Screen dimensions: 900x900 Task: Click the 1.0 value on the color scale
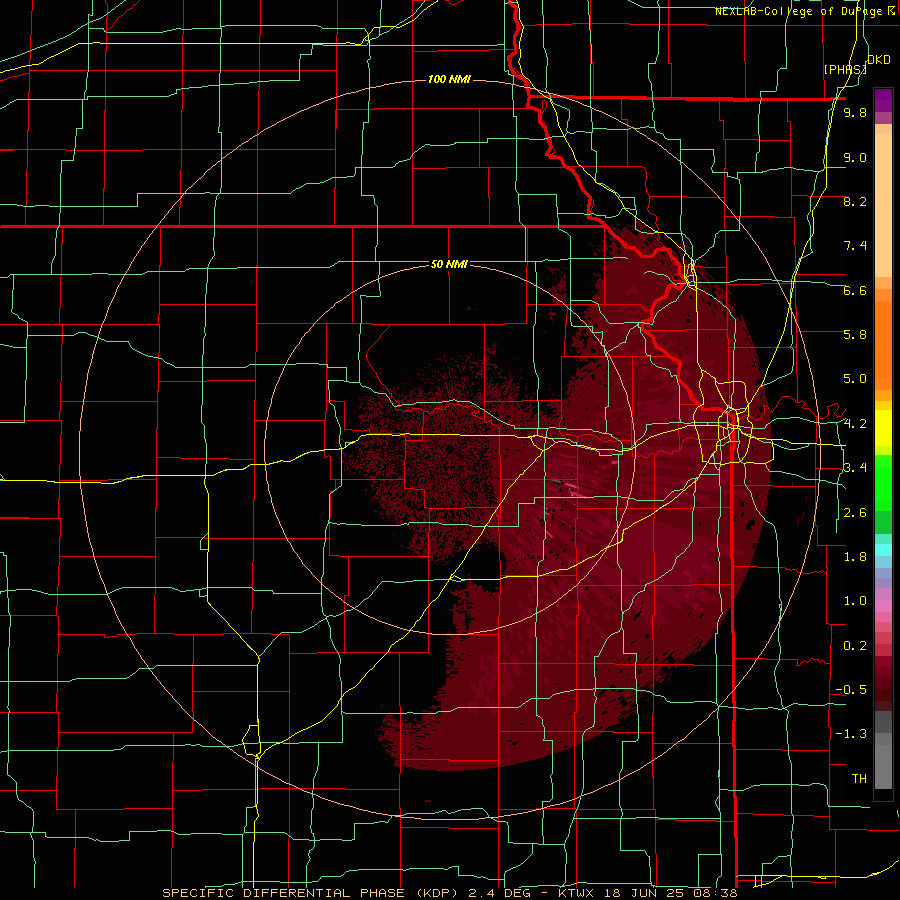click(855, 601)
